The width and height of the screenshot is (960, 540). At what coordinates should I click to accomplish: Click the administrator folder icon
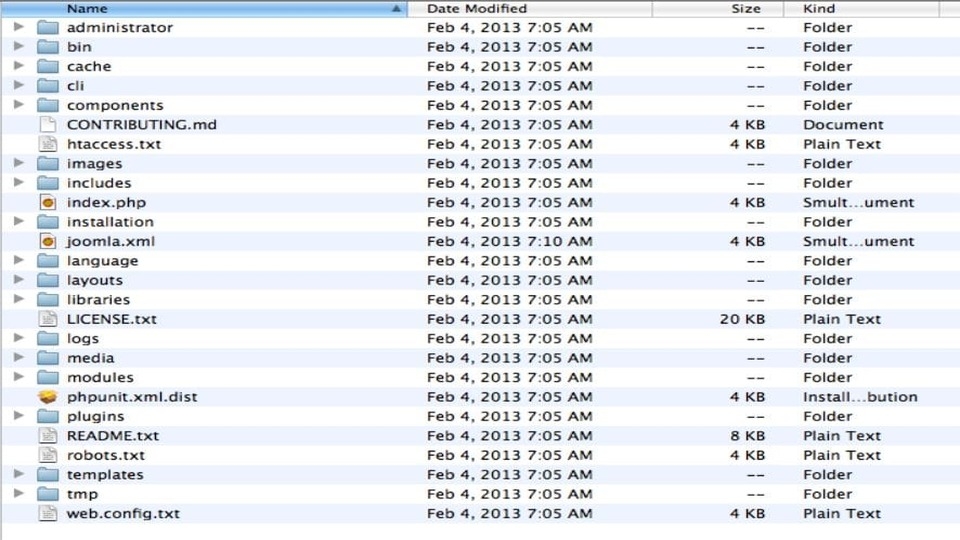(x=48, y=28)
